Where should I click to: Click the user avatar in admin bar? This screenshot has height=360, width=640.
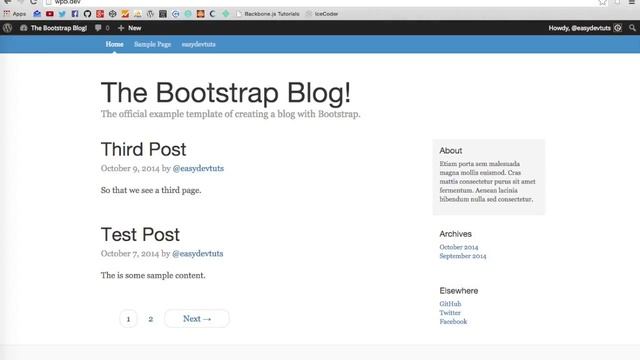618,28
